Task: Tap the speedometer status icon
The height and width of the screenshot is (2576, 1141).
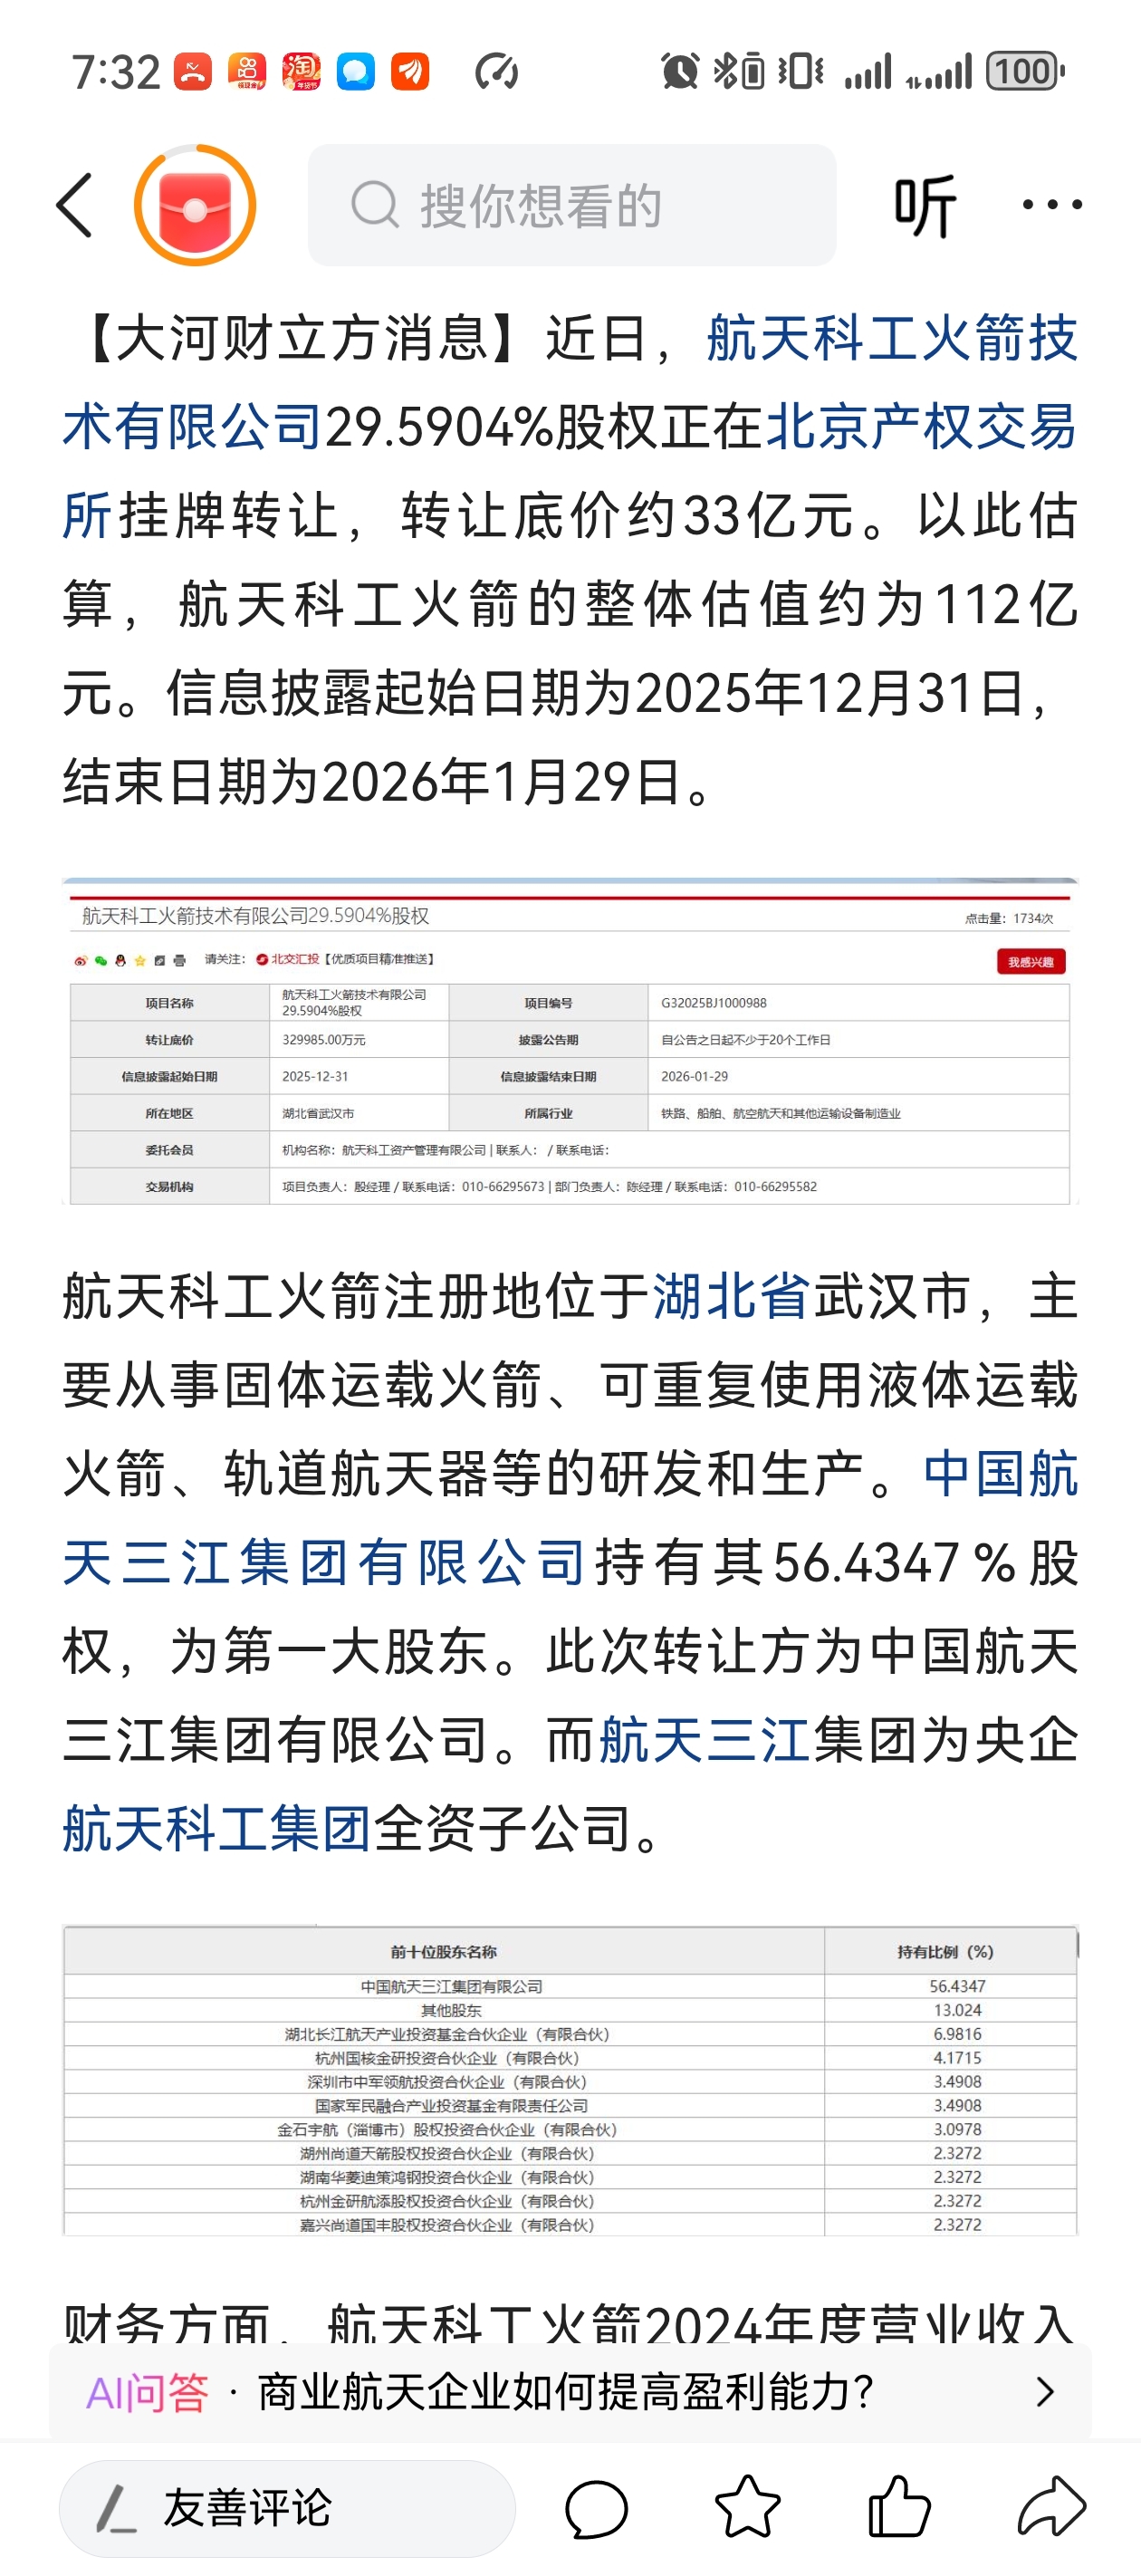Action: tap(497, 71)
